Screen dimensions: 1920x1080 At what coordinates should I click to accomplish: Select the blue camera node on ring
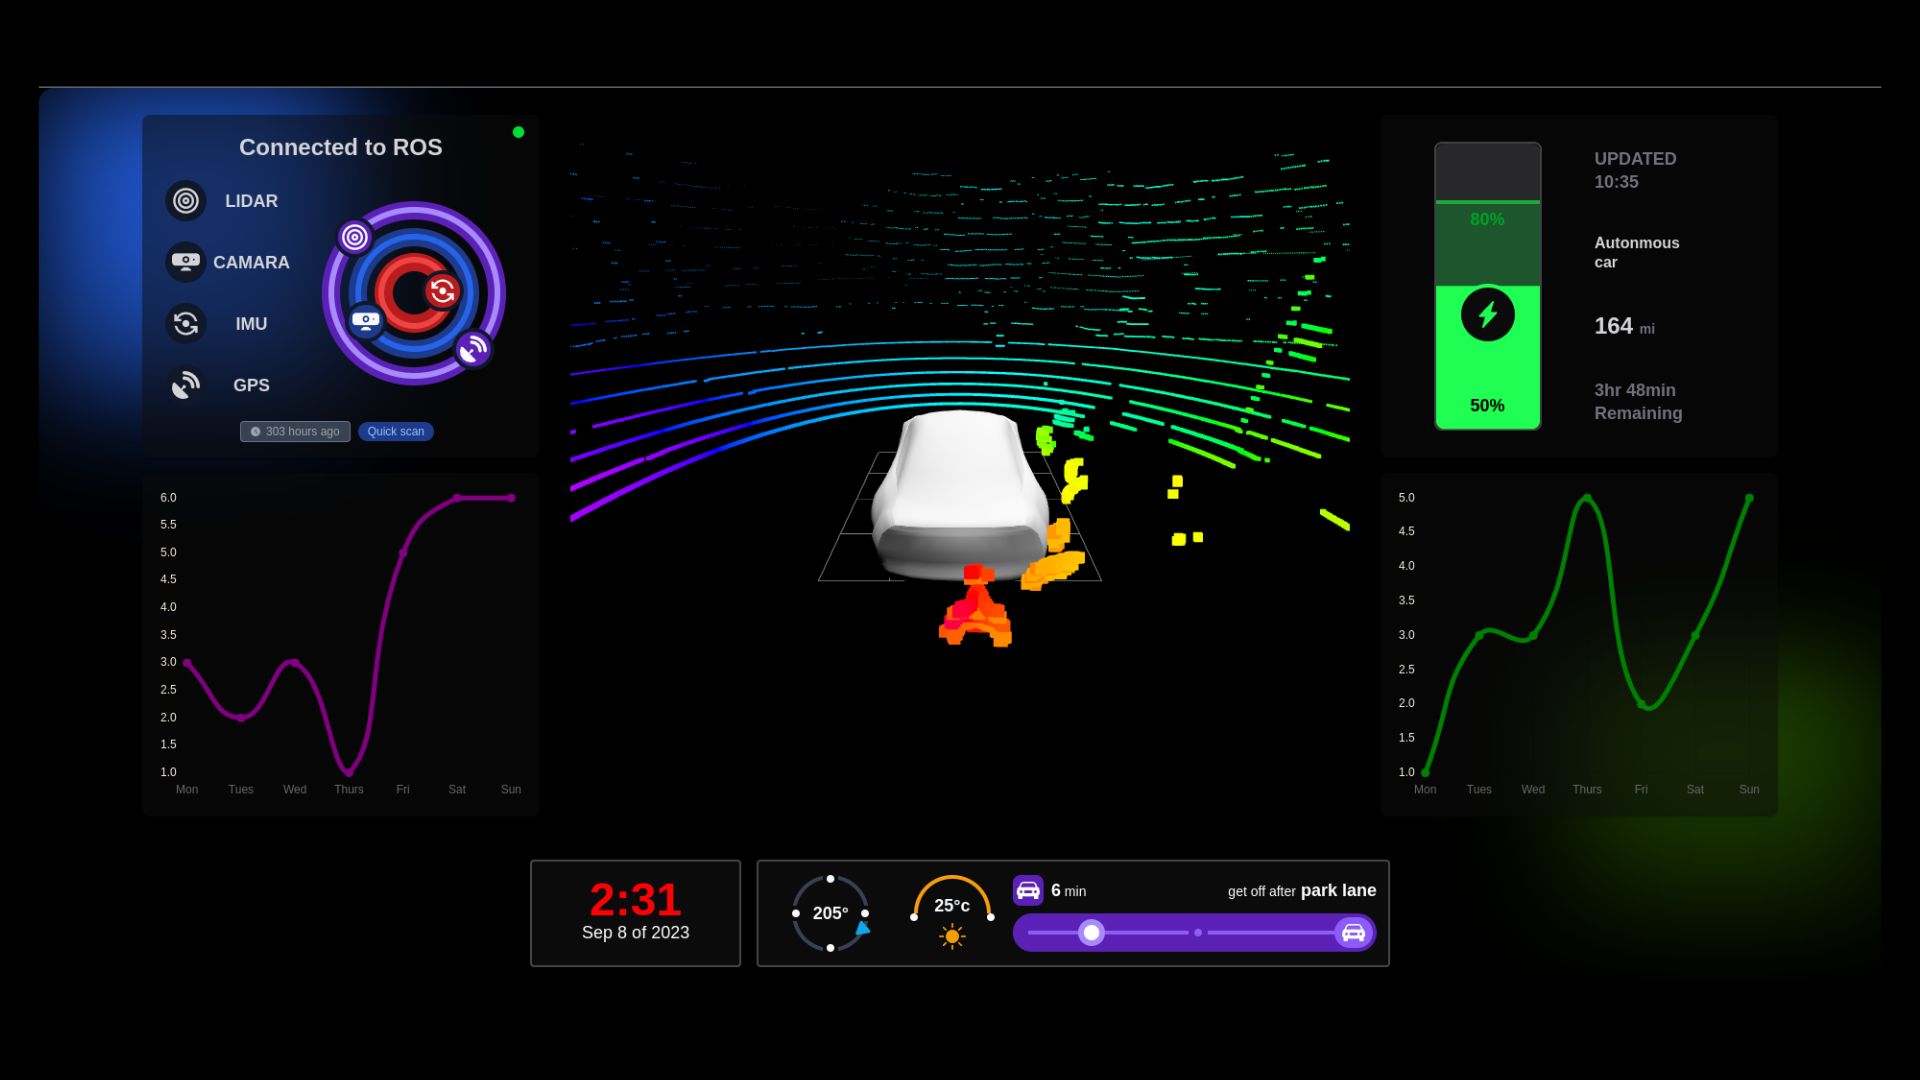click(366, 321)
